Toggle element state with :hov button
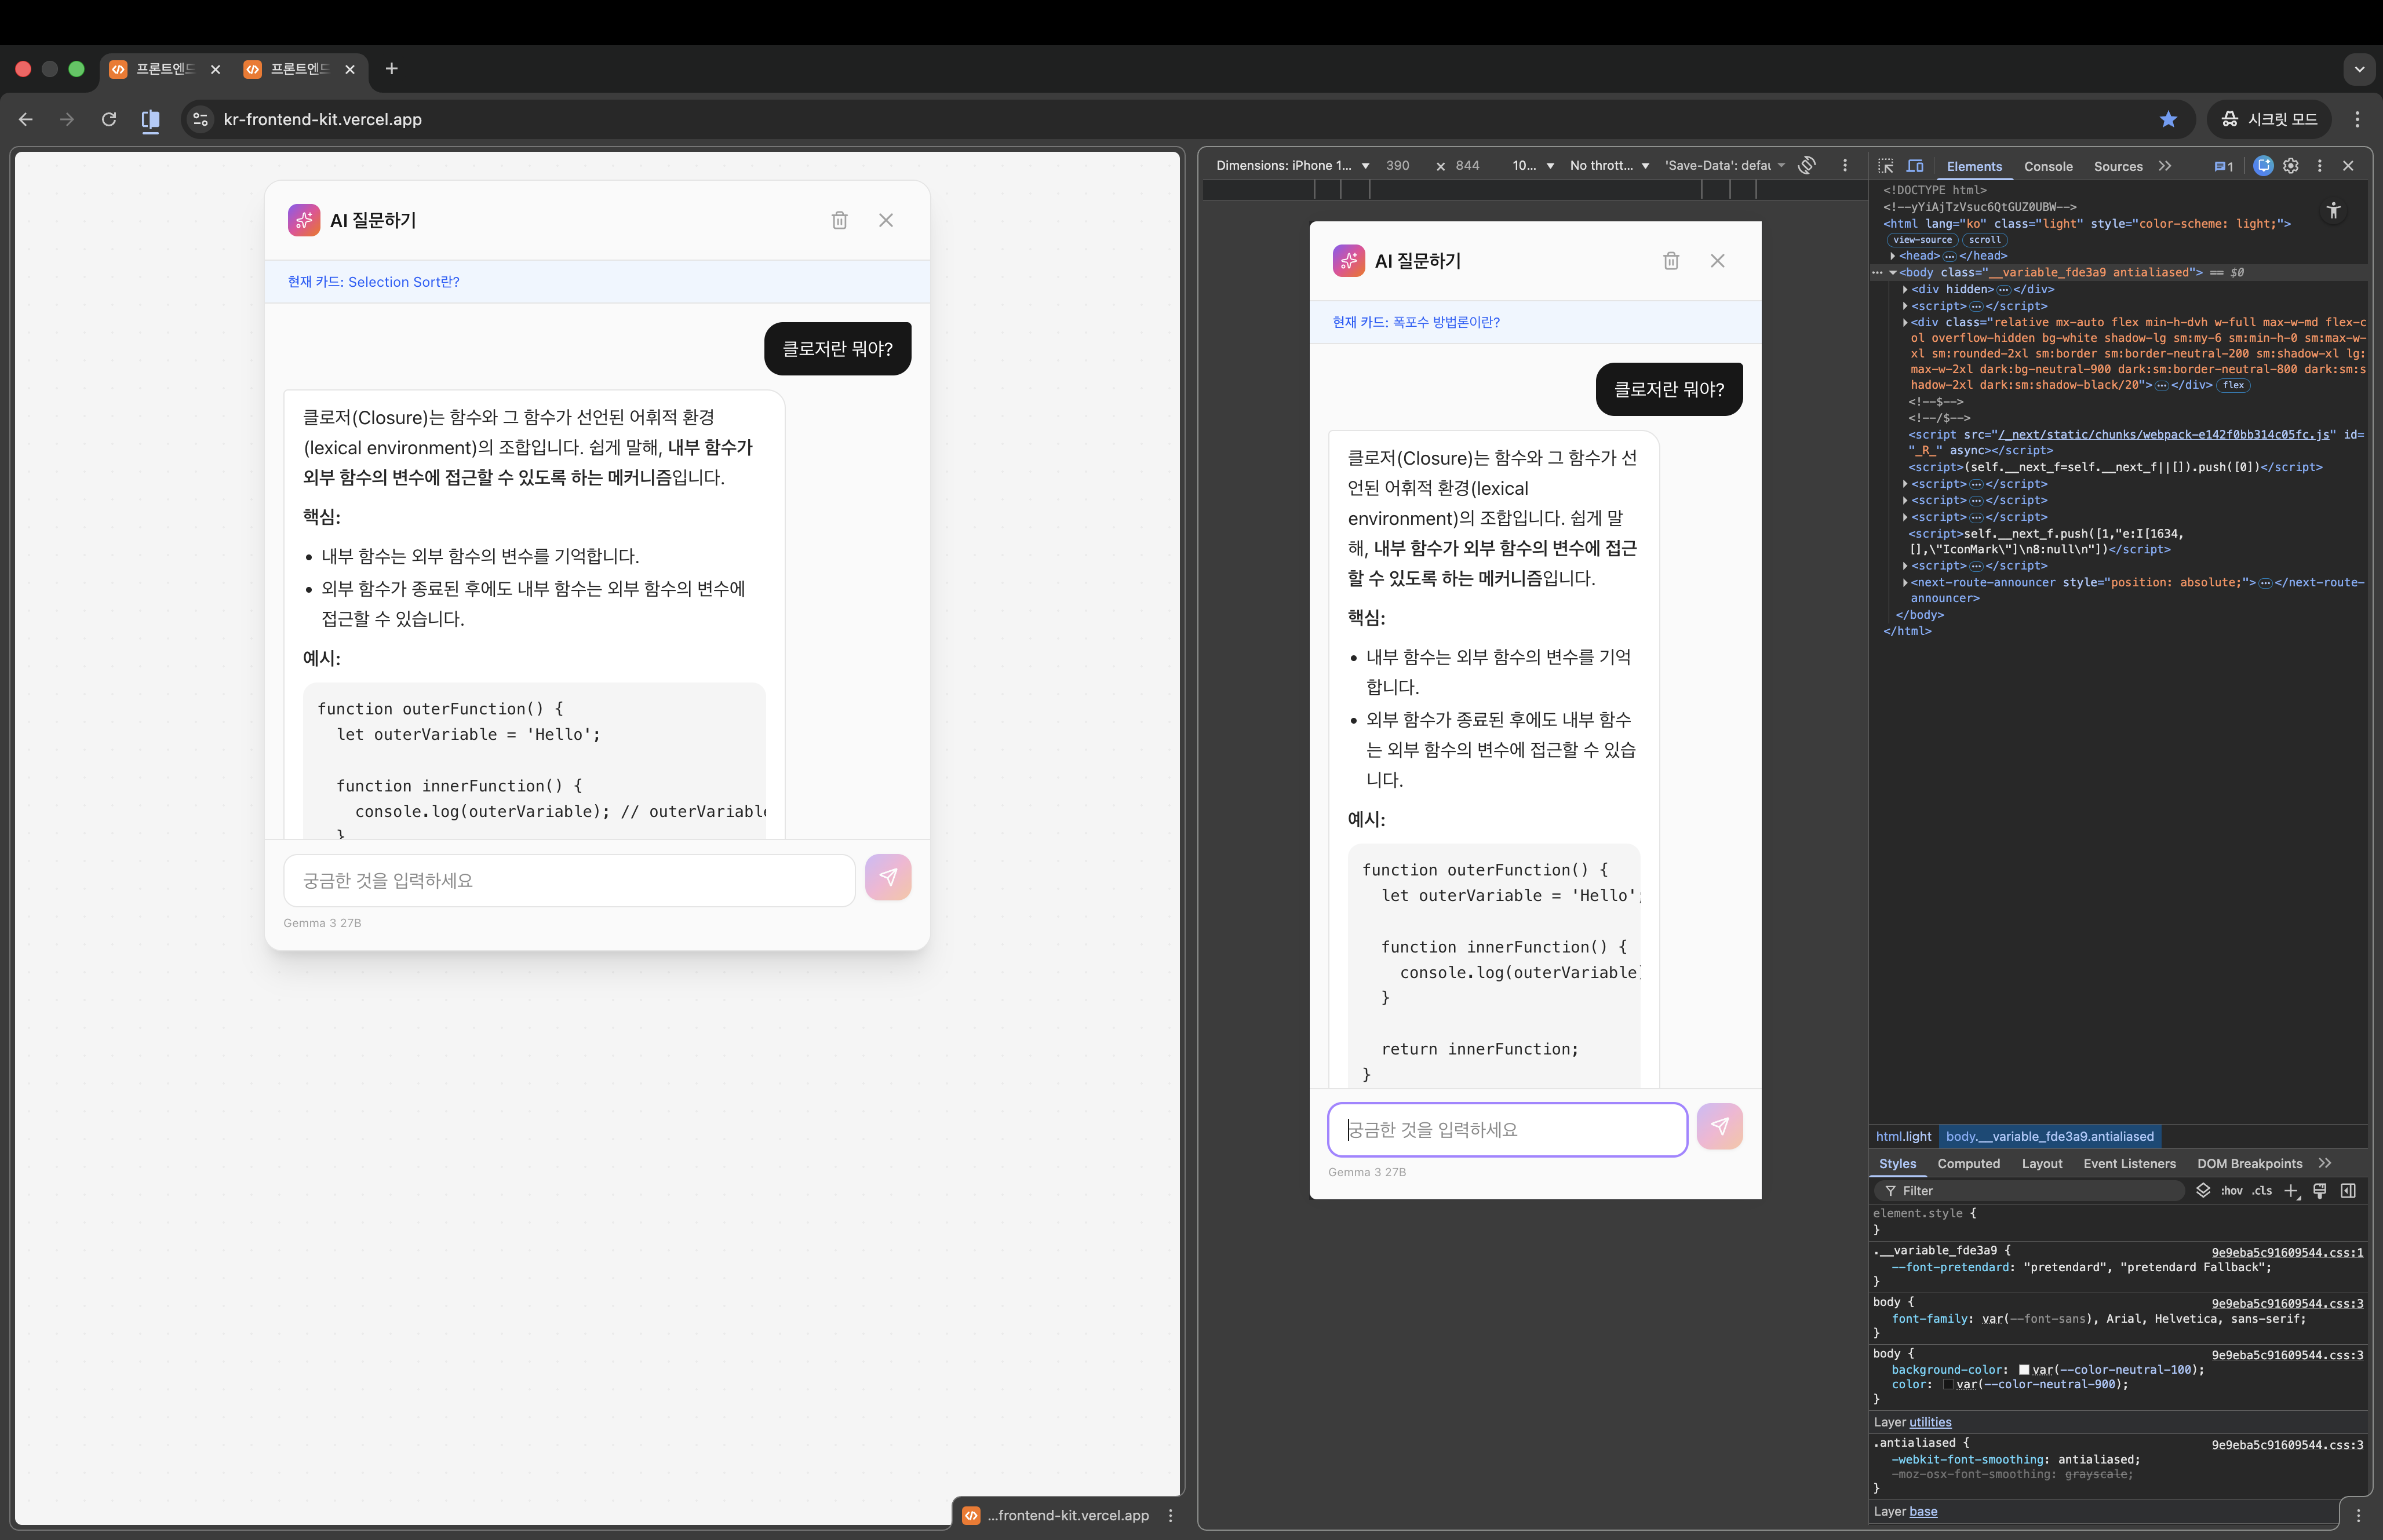Viewport: 2383px width, 1540px height. click(2231, 1190)
